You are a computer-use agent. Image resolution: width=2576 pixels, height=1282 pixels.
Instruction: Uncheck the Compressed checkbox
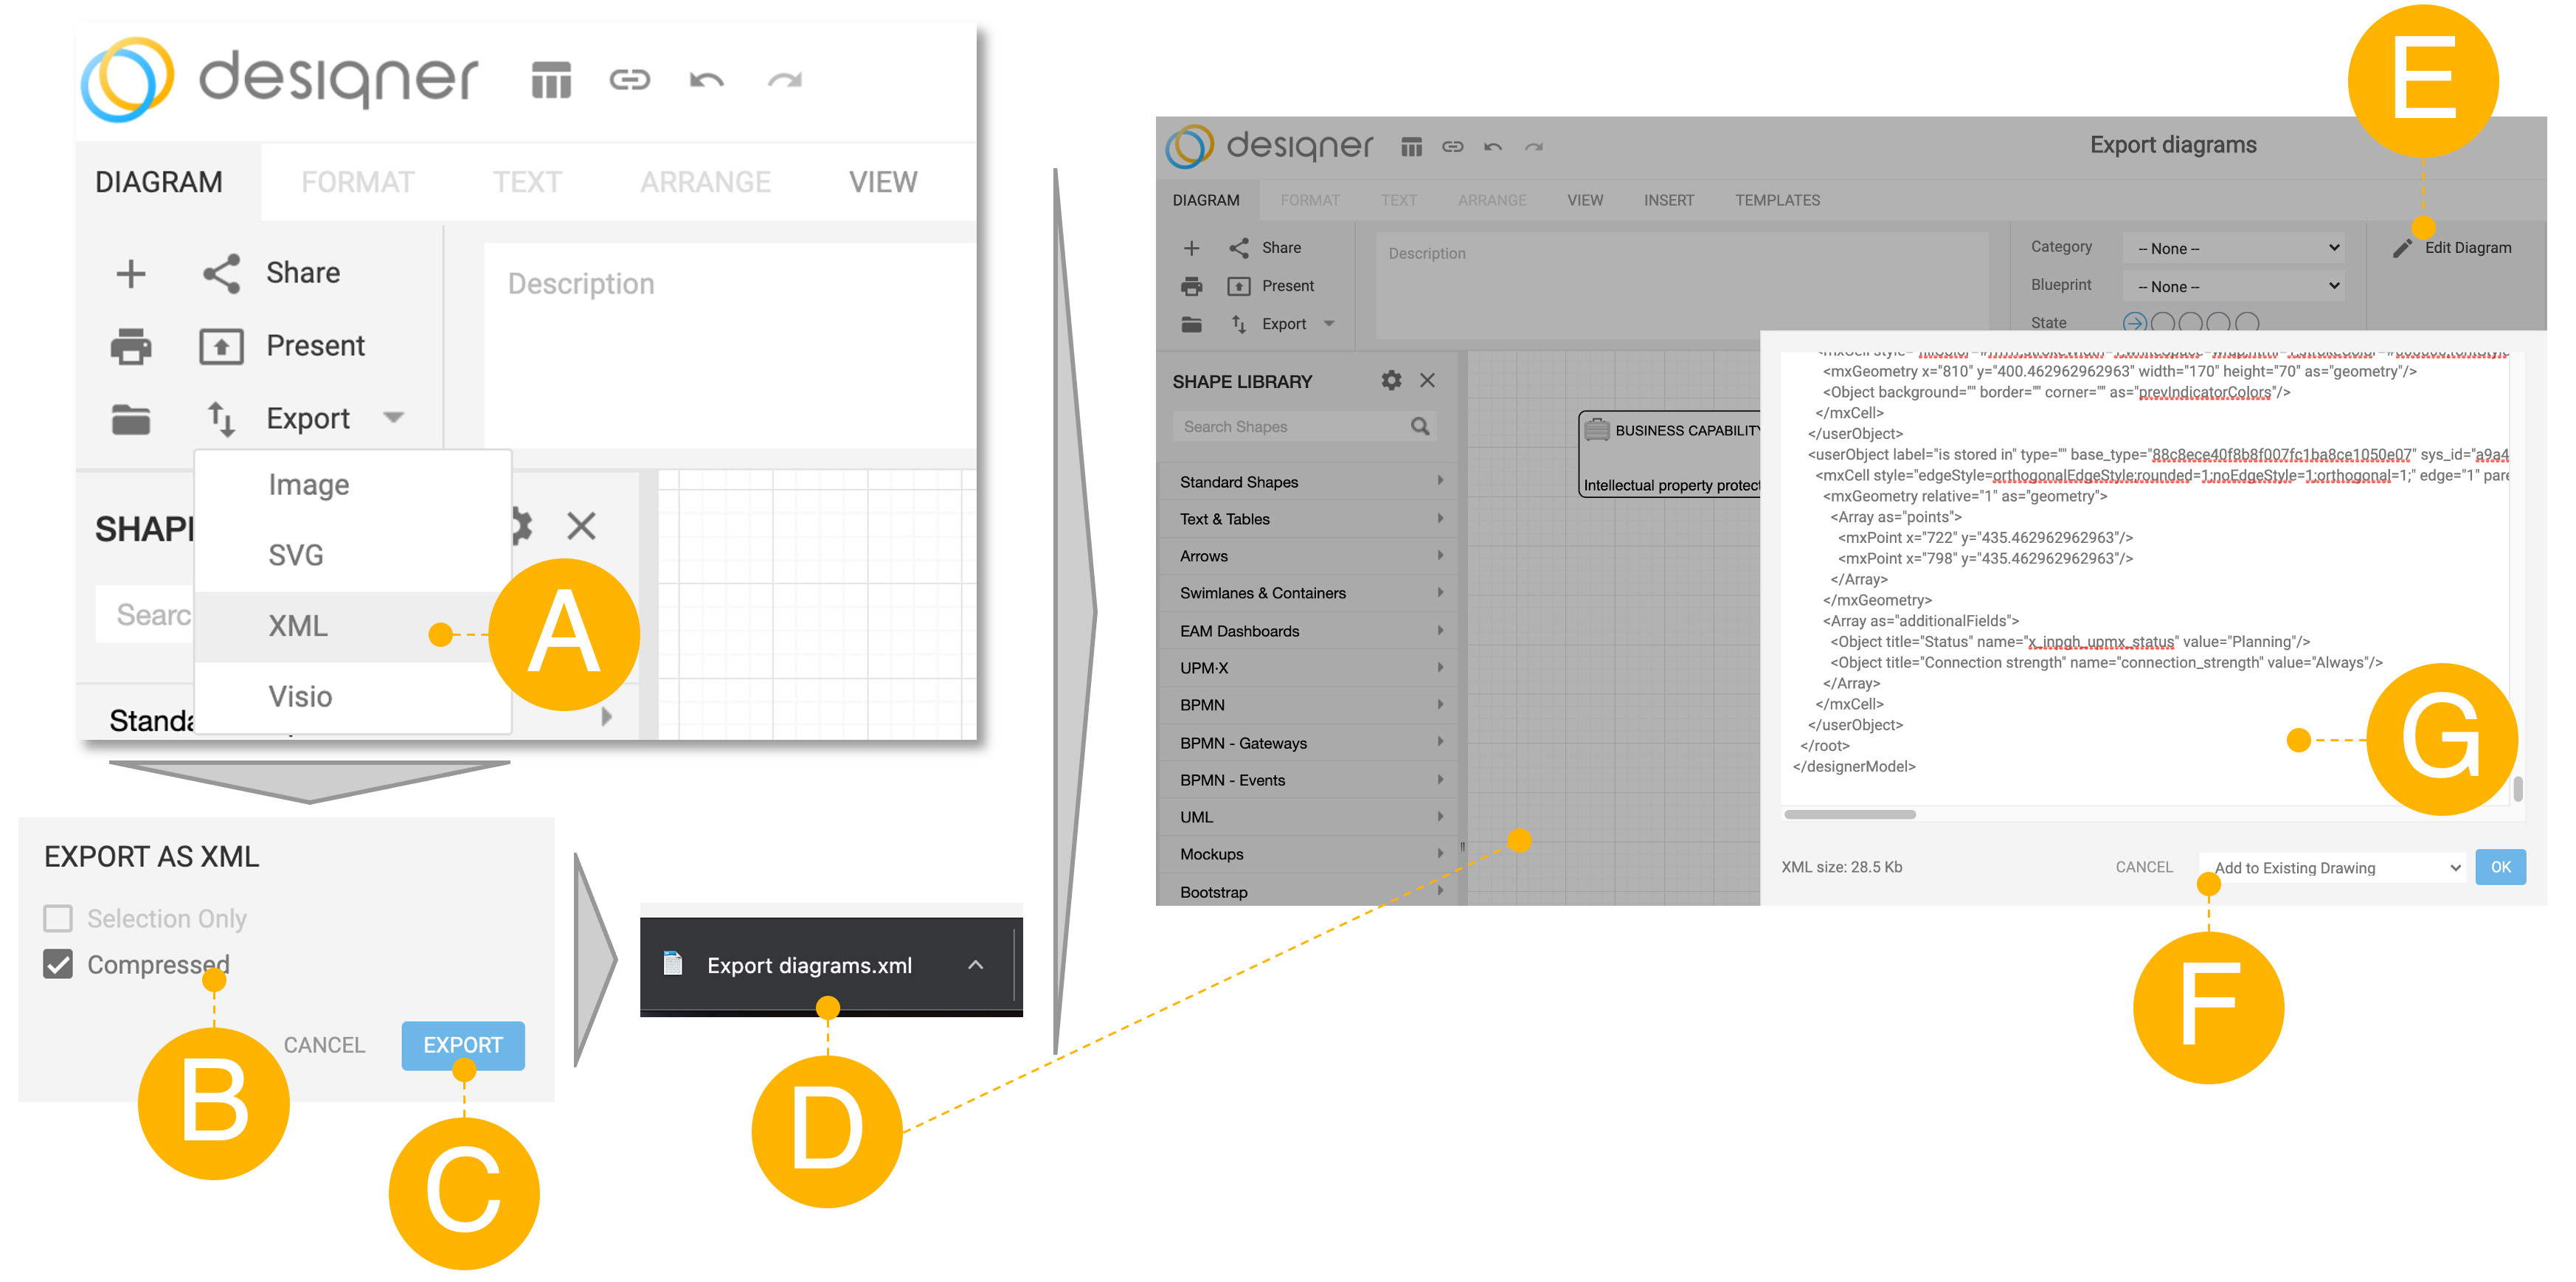coord(58,964)
